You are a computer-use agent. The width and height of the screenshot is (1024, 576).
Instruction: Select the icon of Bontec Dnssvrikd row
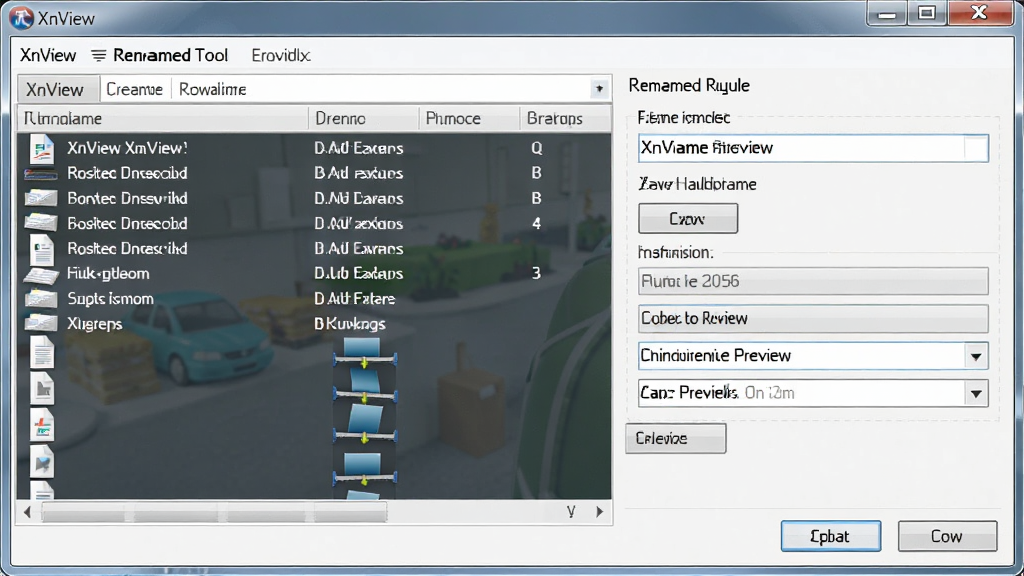tap(40, 198)
